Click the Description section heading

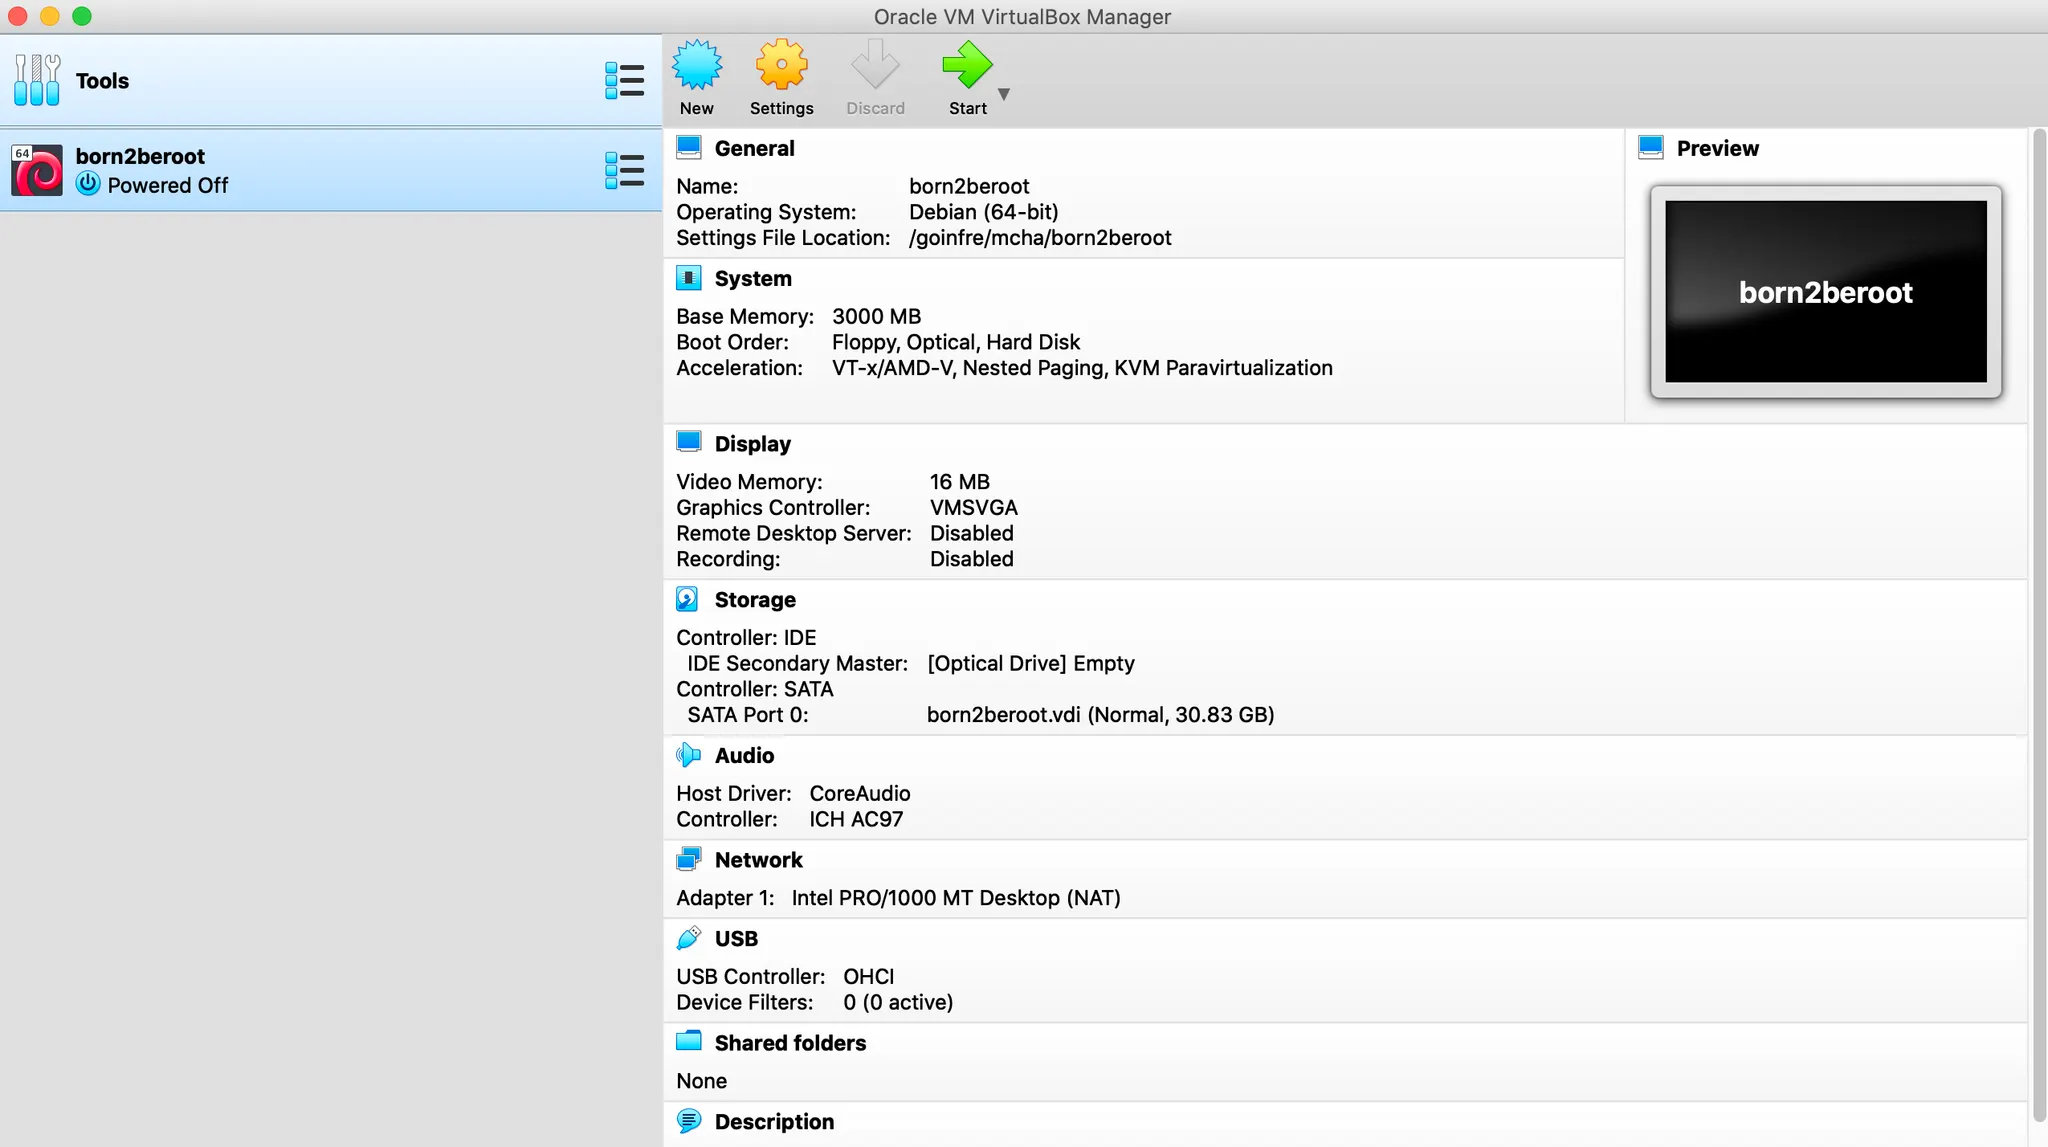[x=774, y=1122]
